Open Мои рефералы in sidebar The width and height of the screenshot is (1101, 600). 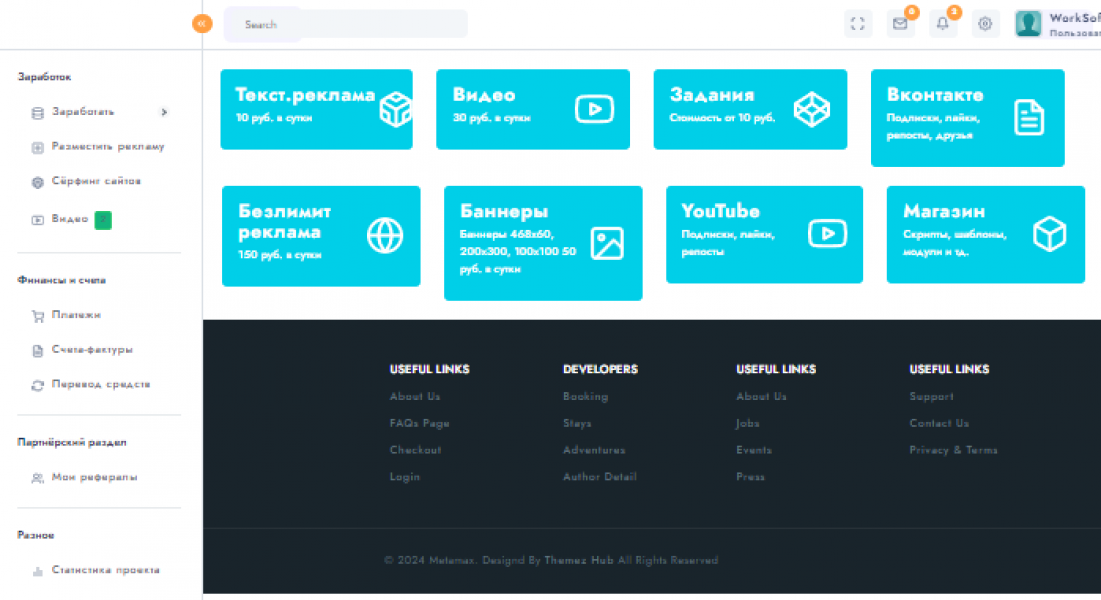[94, 478]
